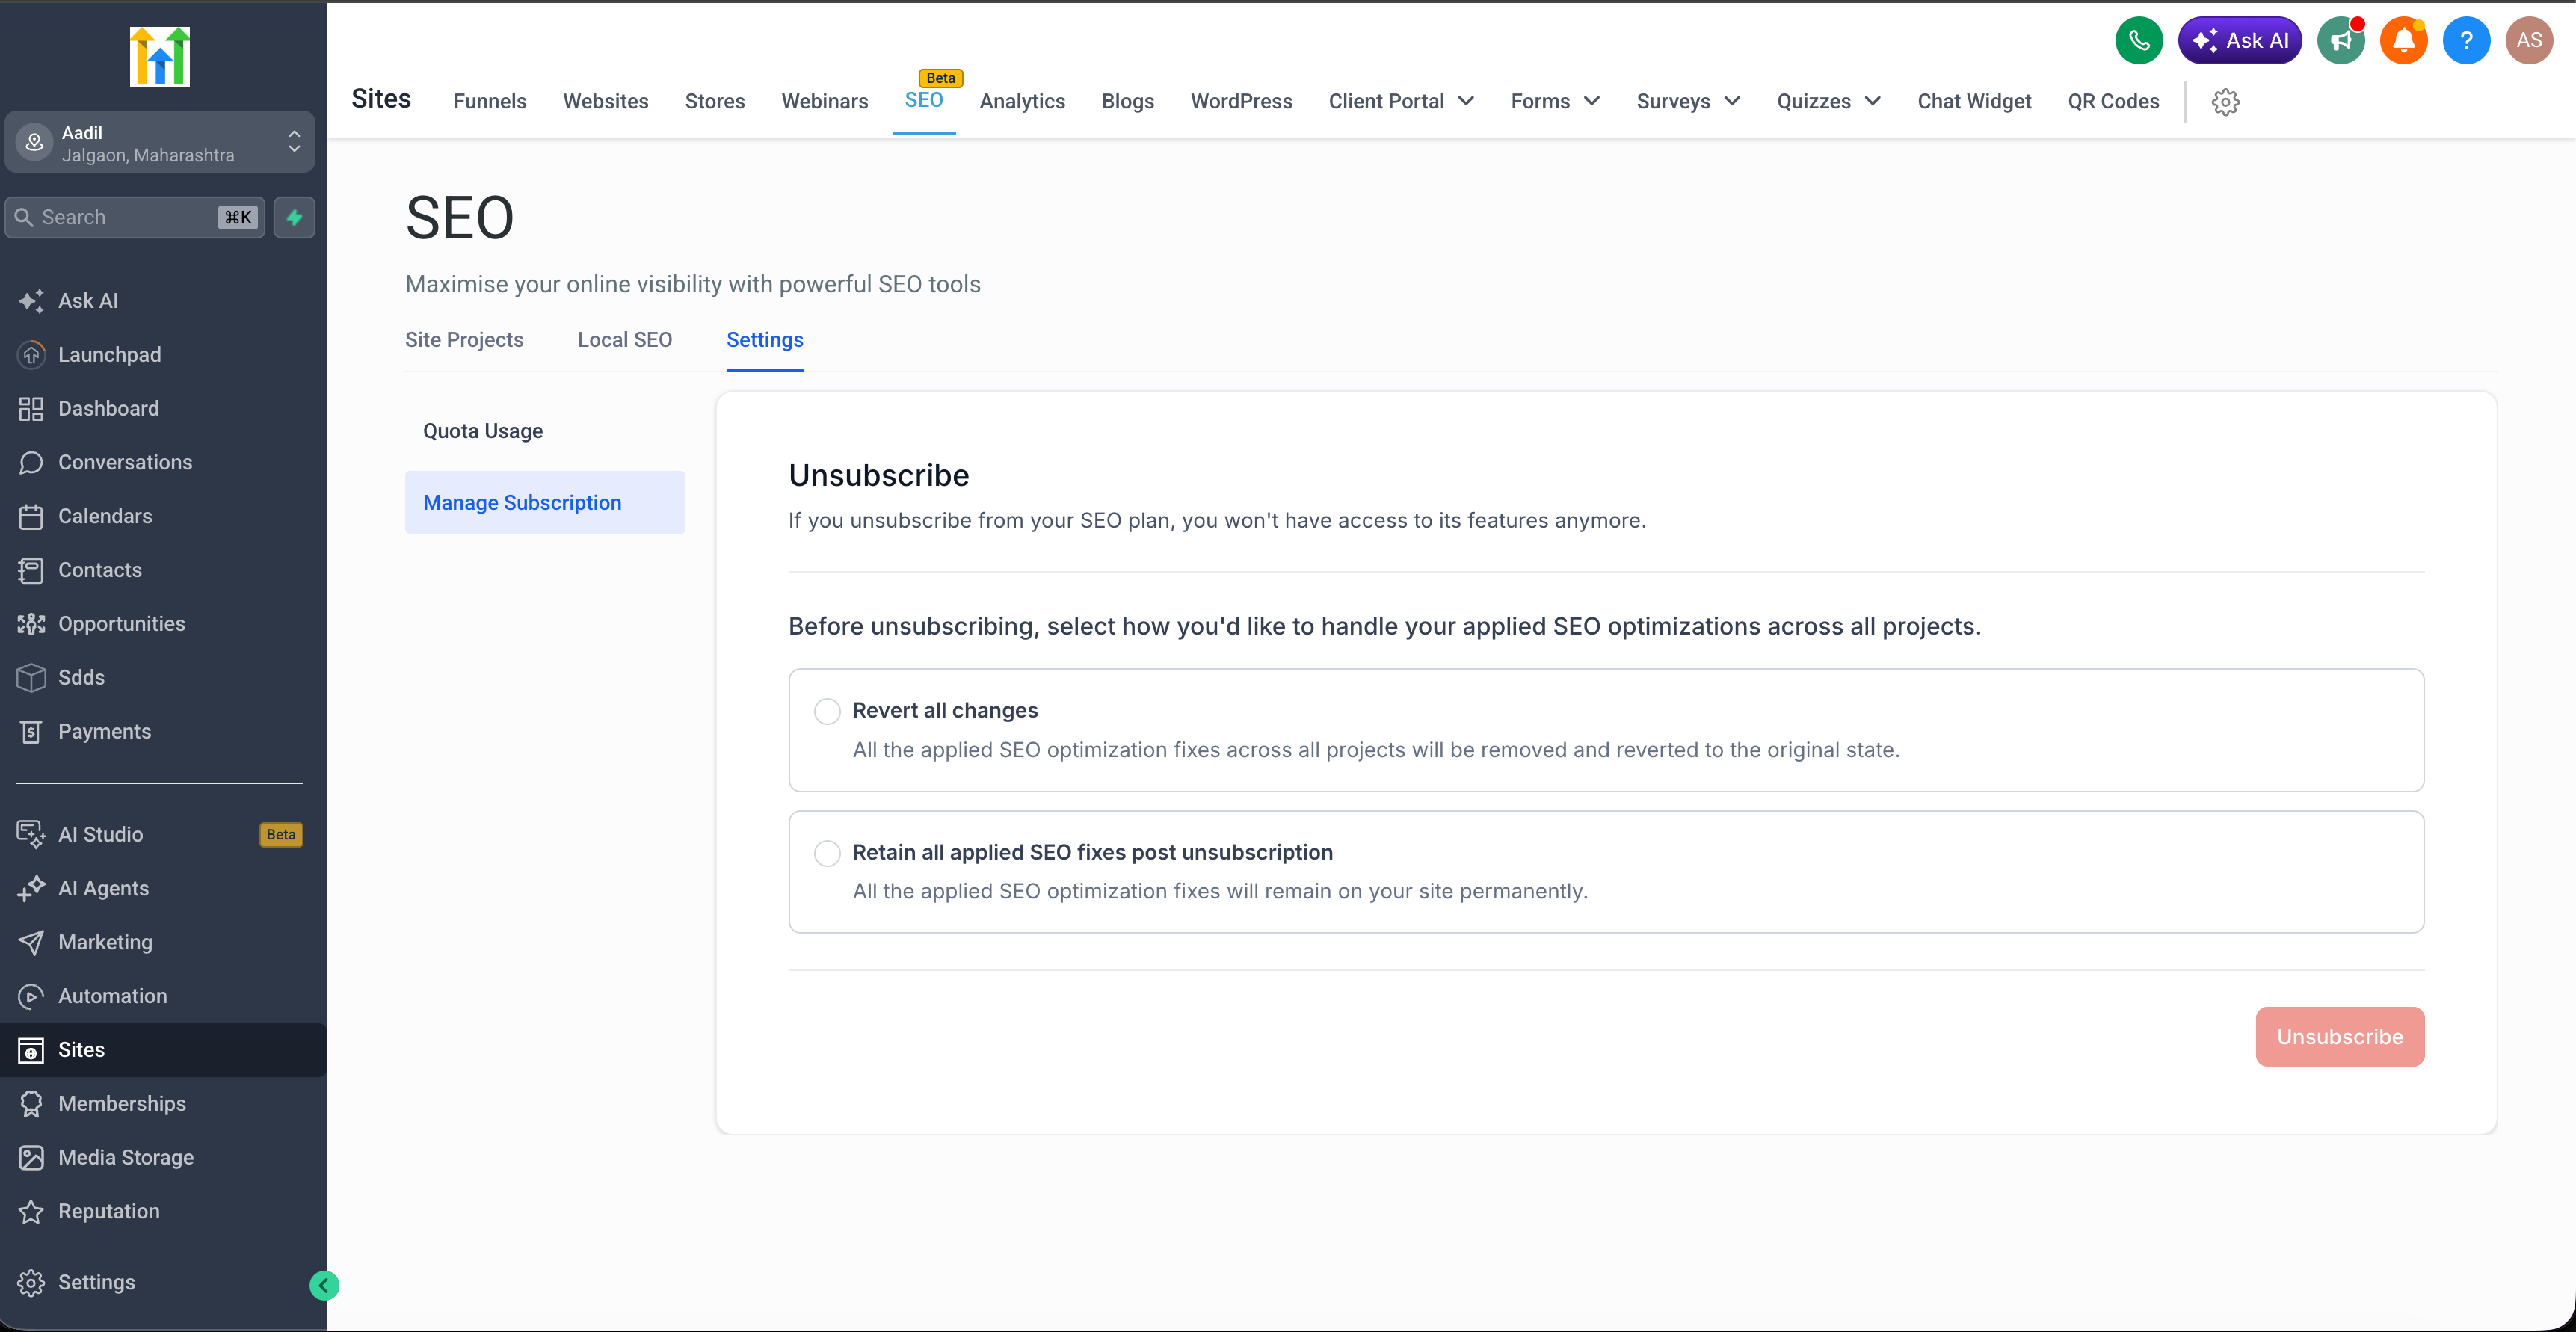Click the blue help question mark icon
The width and height of the screenshot is (2576, 1332).
pyautogui.click(x=2467, y=41)
